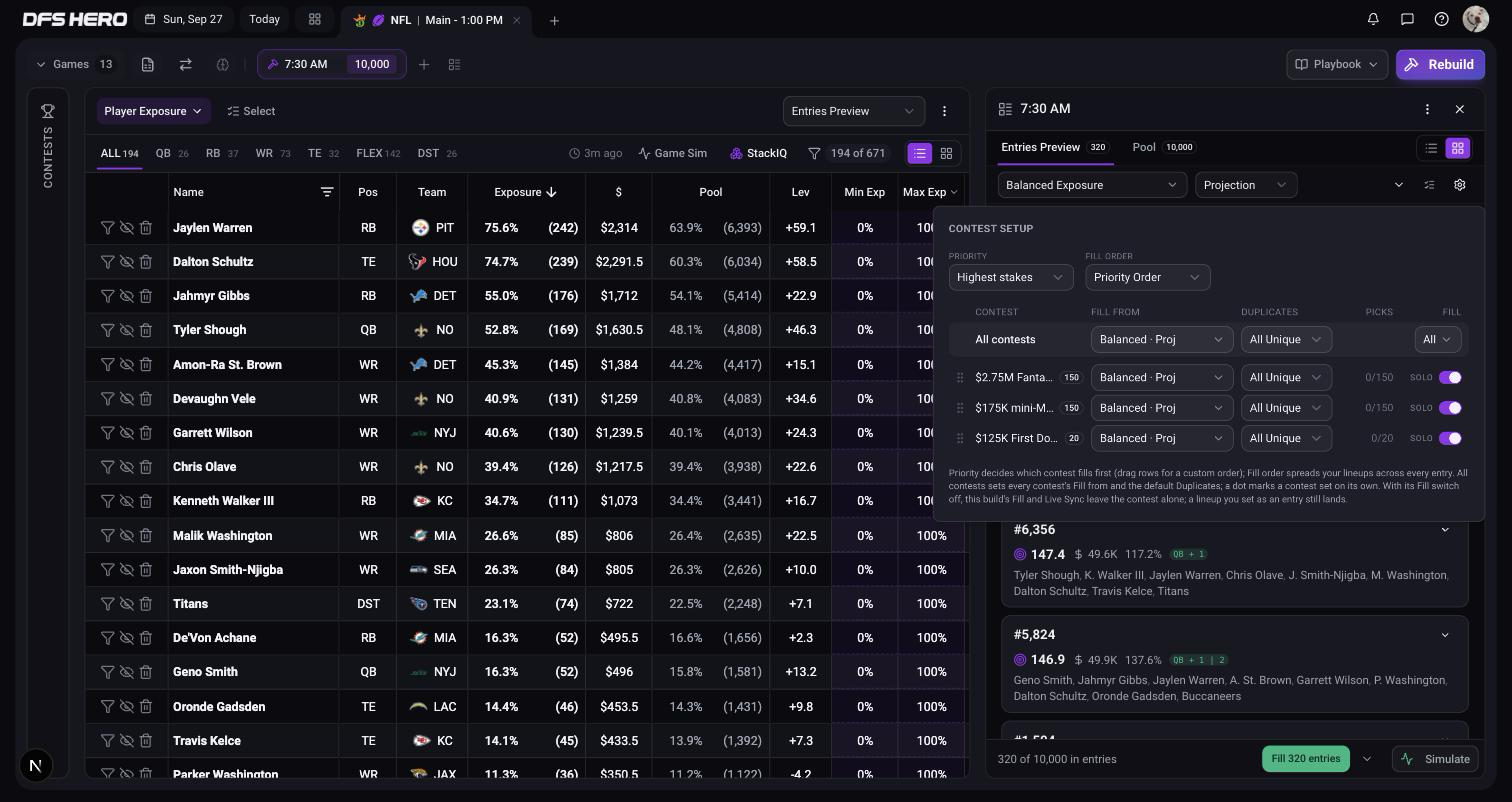Switch to the Pool tab
1512x802 pixels.
click(1163, 147)
